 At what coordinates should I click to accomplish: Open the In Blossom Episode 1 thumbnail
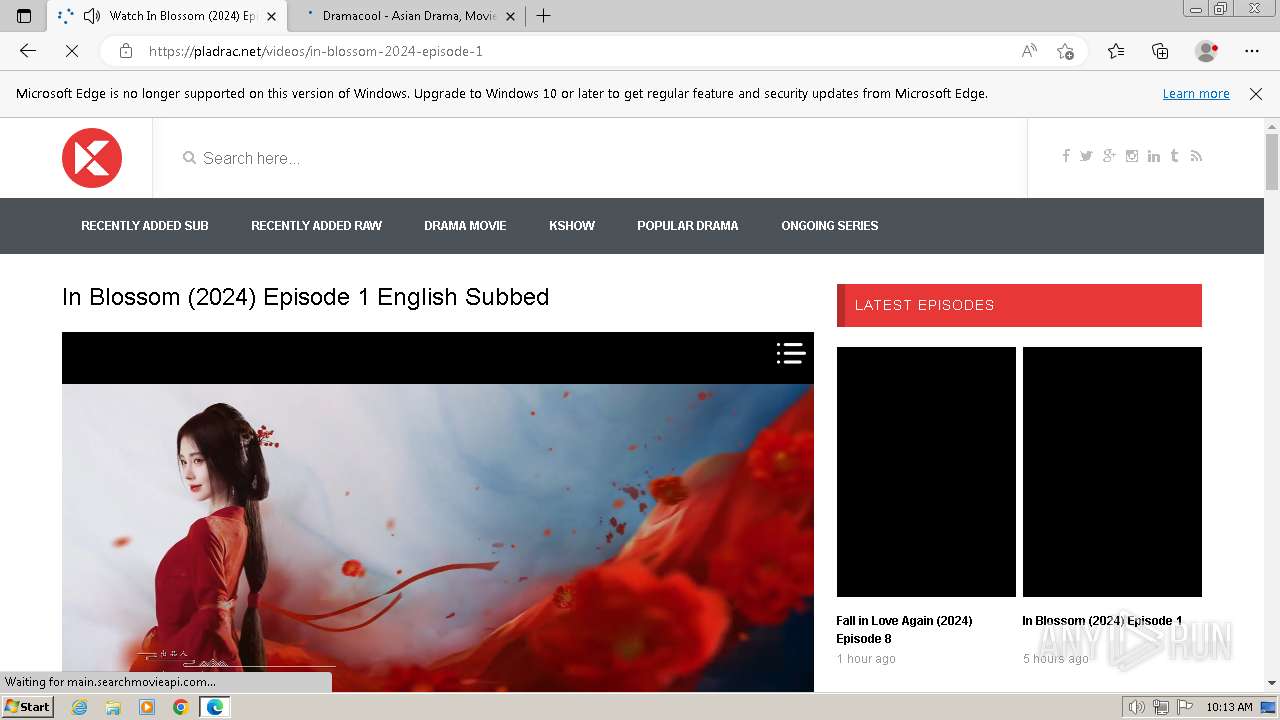1112,472
